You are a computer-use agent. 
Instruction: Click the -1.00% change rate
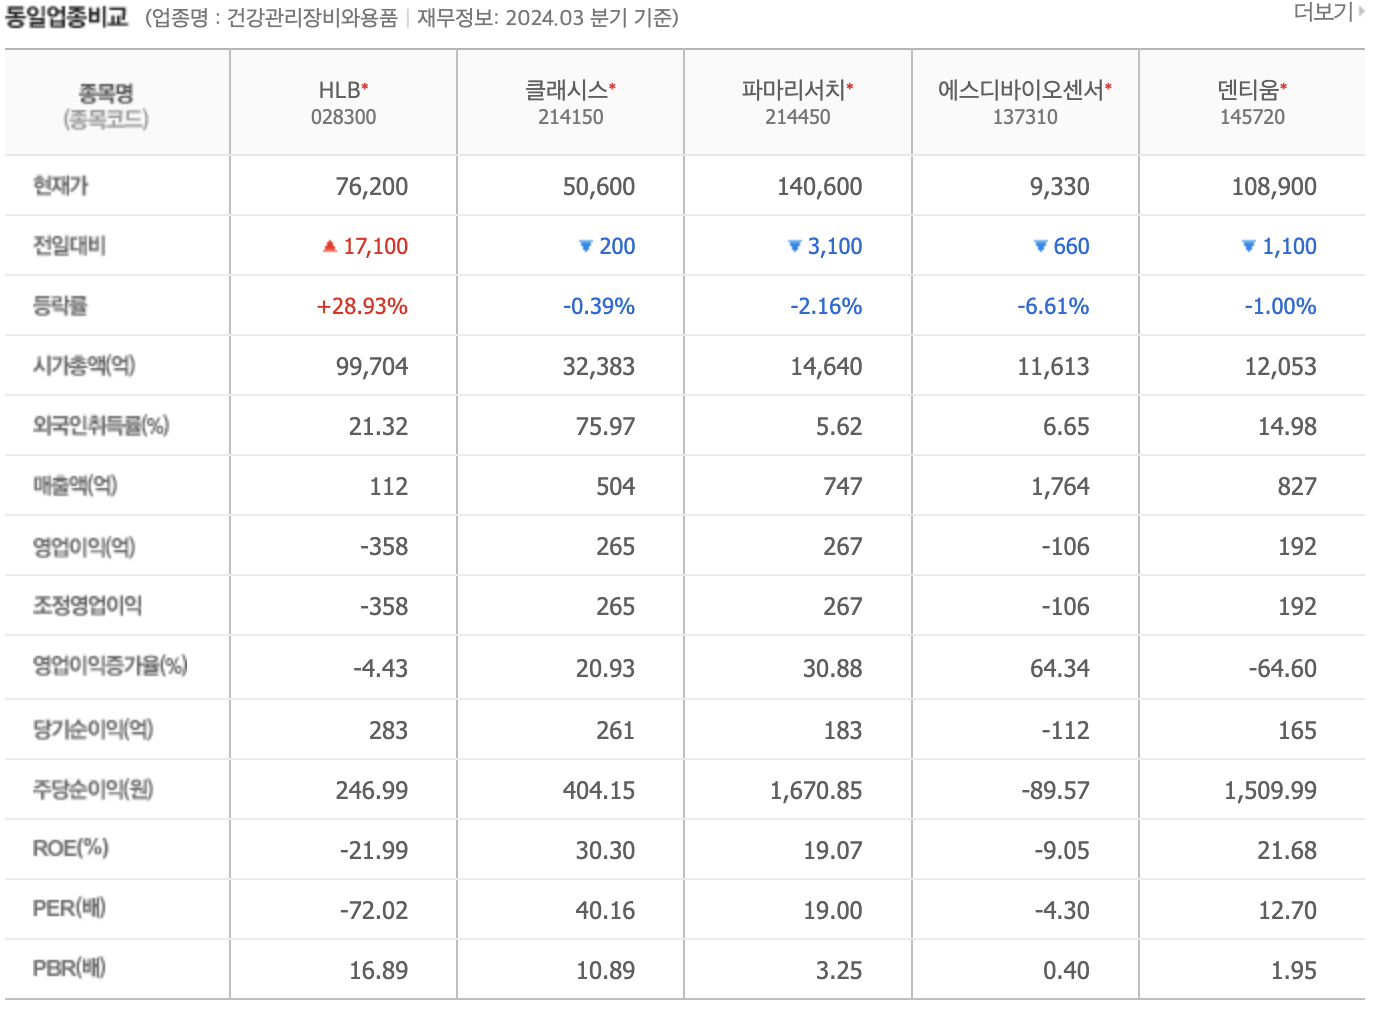coord(1280,307)
